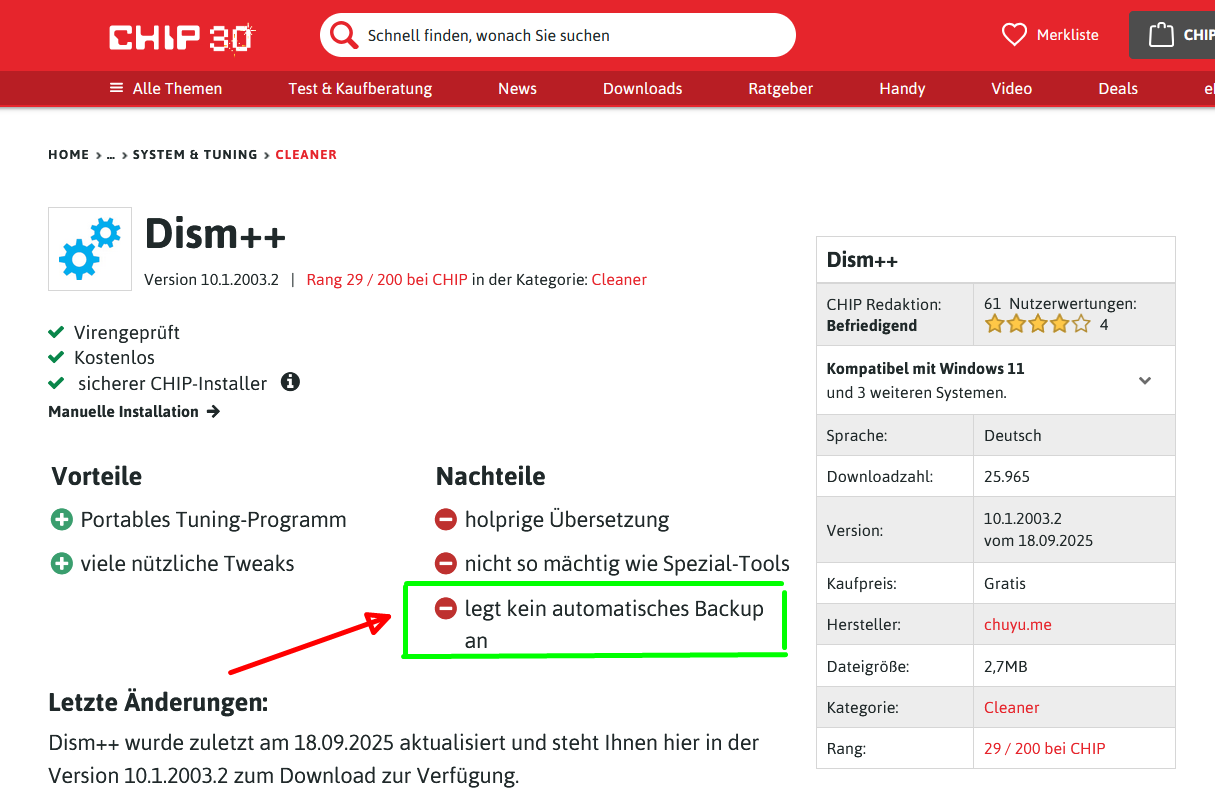
Task: Click the red minus icon at holprige Übersetzung
Action: 446,520
